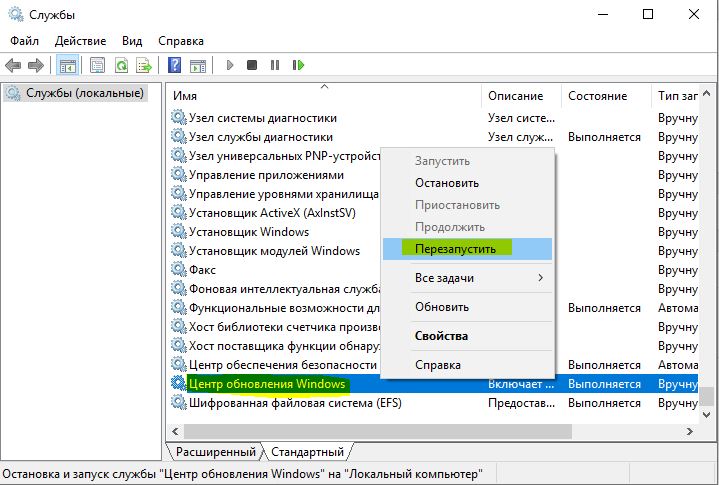Image resolution: width=719 pixels, height=485 pixels.
Task: Click gear icon of Шифрованная файловая система
Action: pos(178,402)
